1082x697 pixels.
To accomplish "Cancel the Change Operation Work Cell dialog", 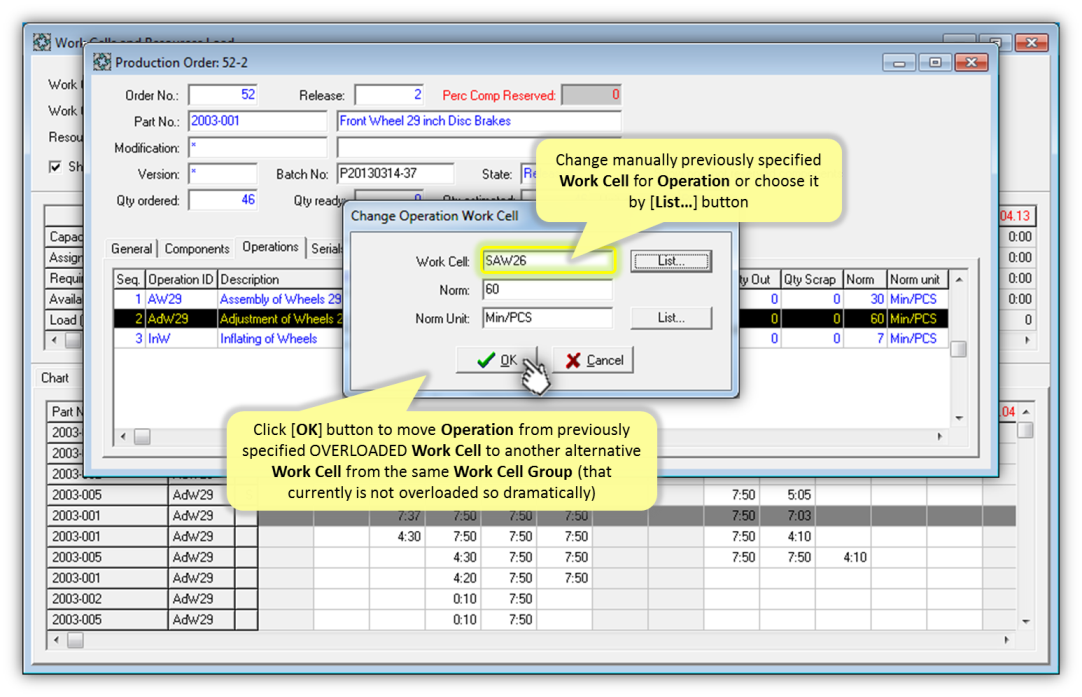I will coord(593,360).
